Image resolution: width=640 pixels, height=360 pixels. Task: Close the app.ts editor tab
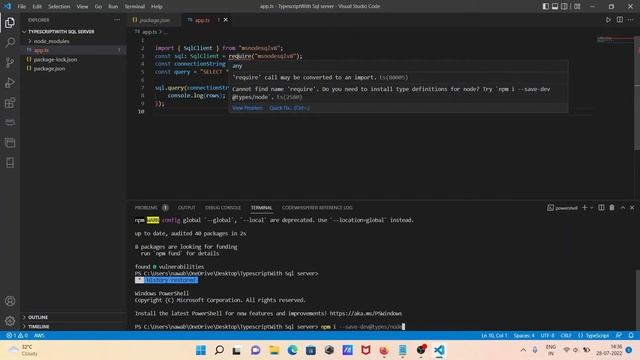(x=226, y=20)
